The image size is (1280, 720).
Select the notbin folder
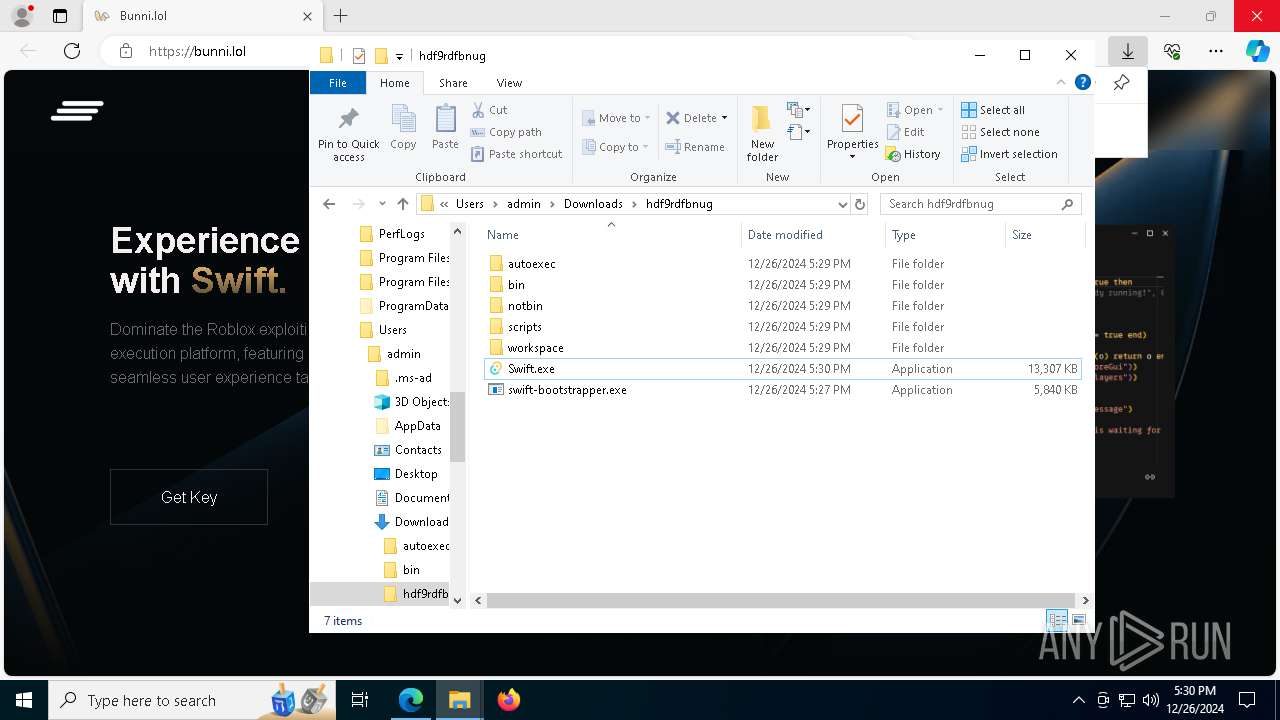[x=782, y=306]
